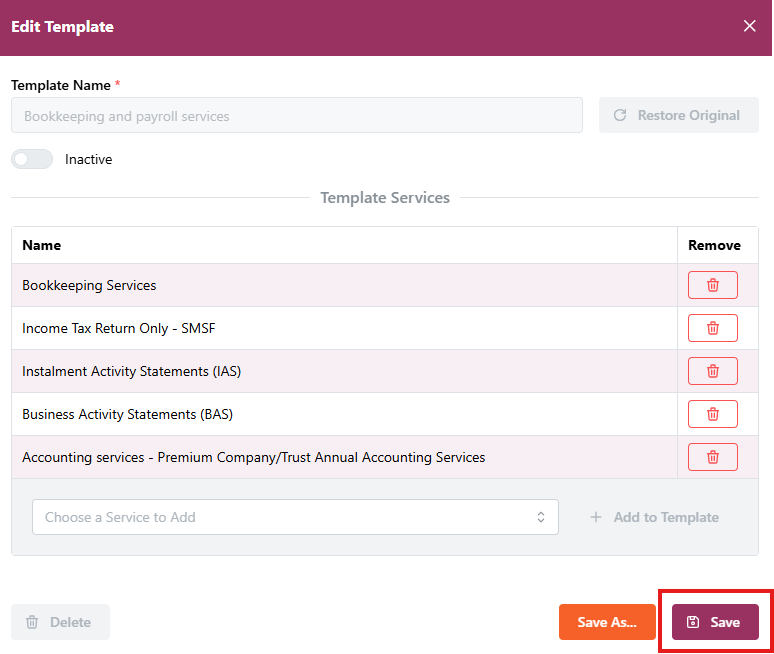
Task: Delete Instalment Activity Statements (IAS) row
Action: (712, 371)
